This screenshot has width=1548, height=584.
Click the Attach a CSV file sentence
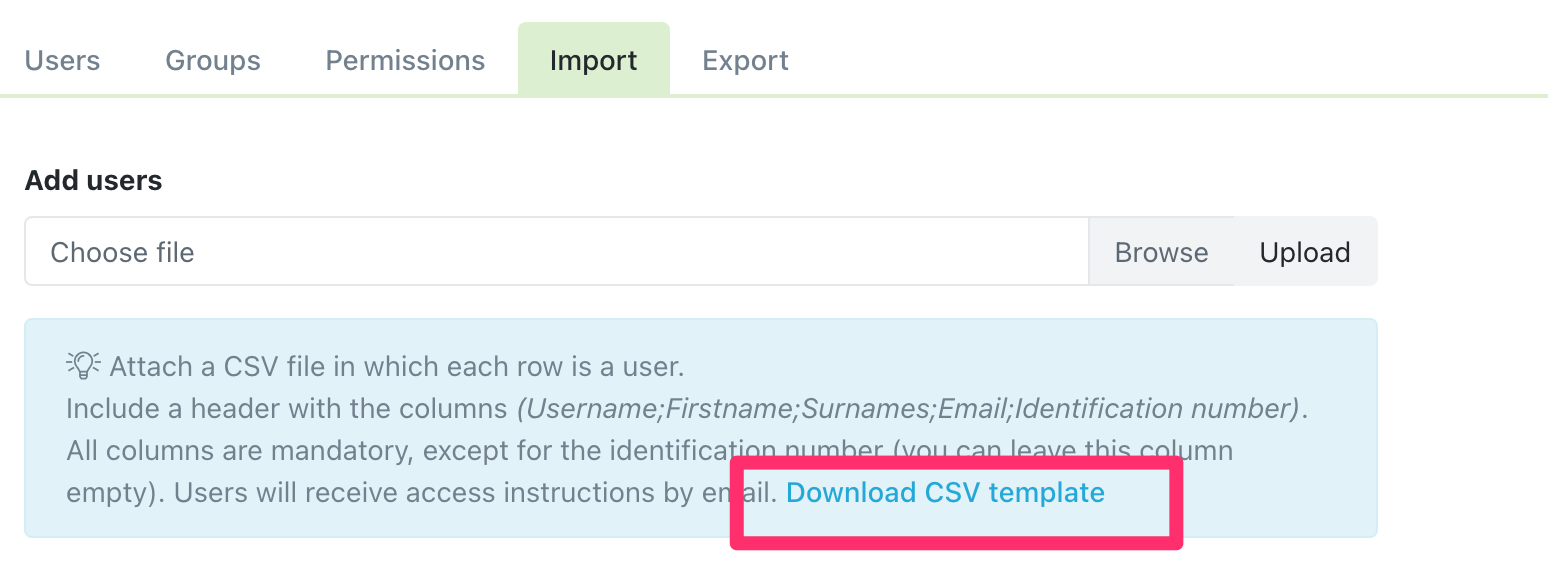pyautogui.click(x=396, y=366)
